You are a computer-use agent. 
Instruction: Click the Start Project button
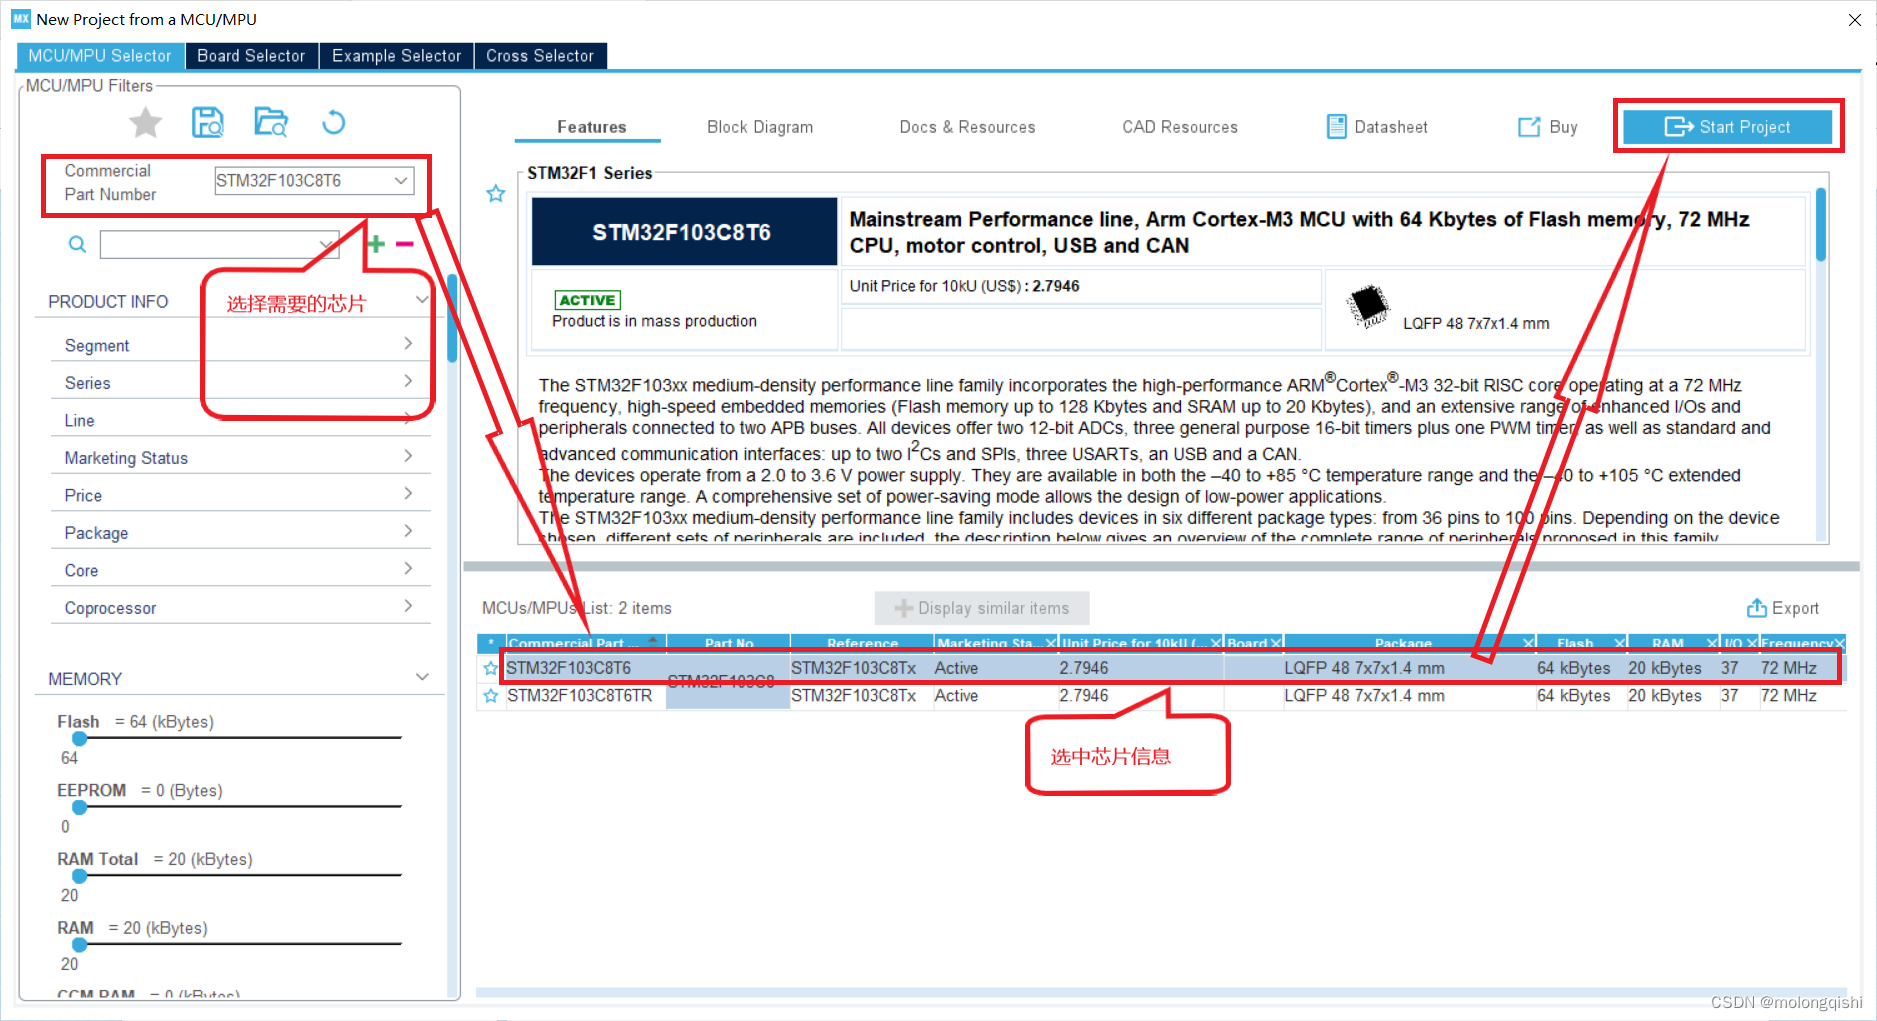(x=1727, y=127)
